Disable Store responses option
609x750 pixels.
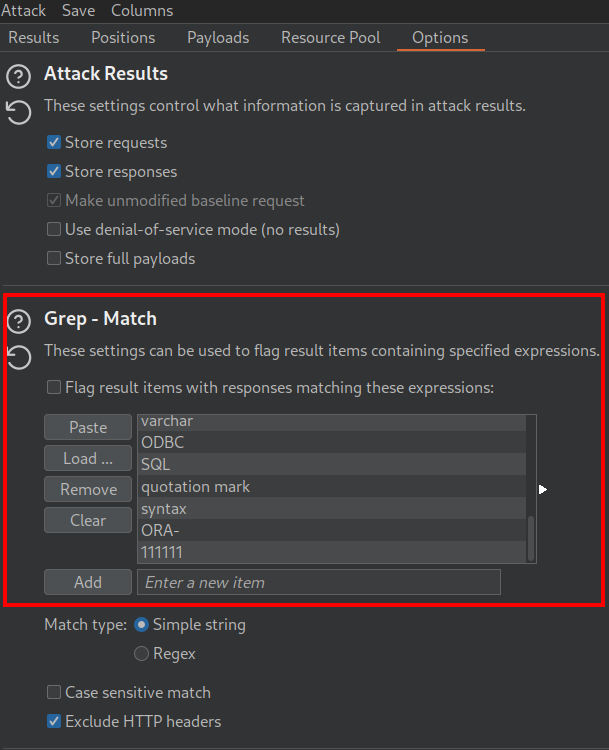pos(54,172)
